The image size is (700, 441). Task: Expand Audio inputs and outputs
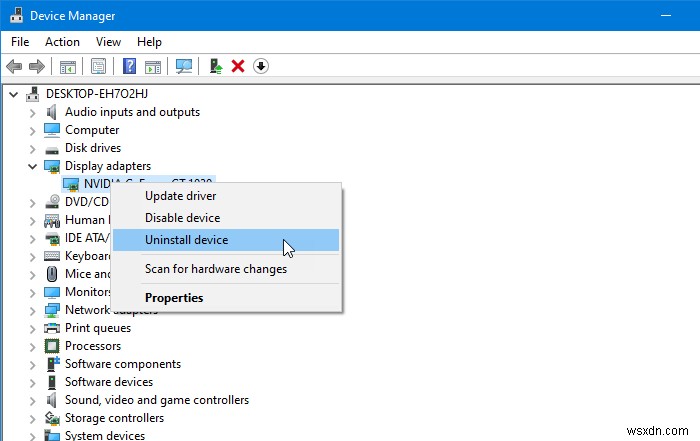coord(33,113)
